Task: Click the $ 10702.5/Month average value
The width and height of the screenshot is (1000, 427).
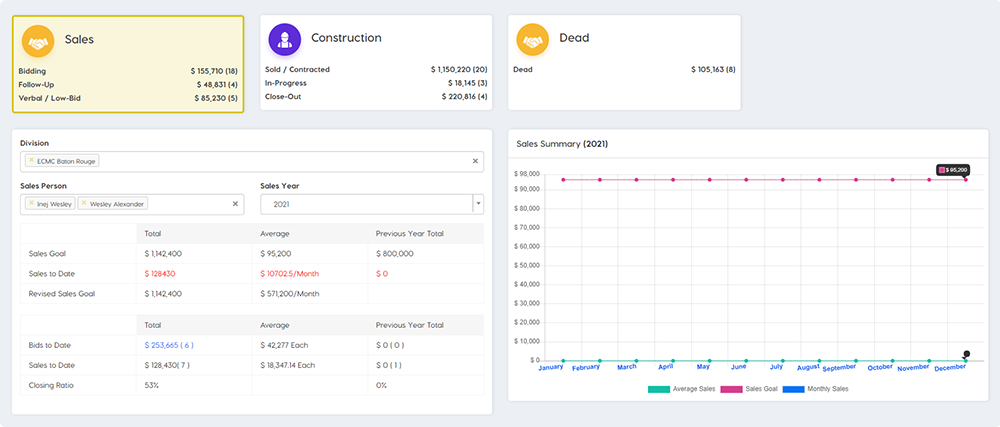Action: tap(290, 274)
